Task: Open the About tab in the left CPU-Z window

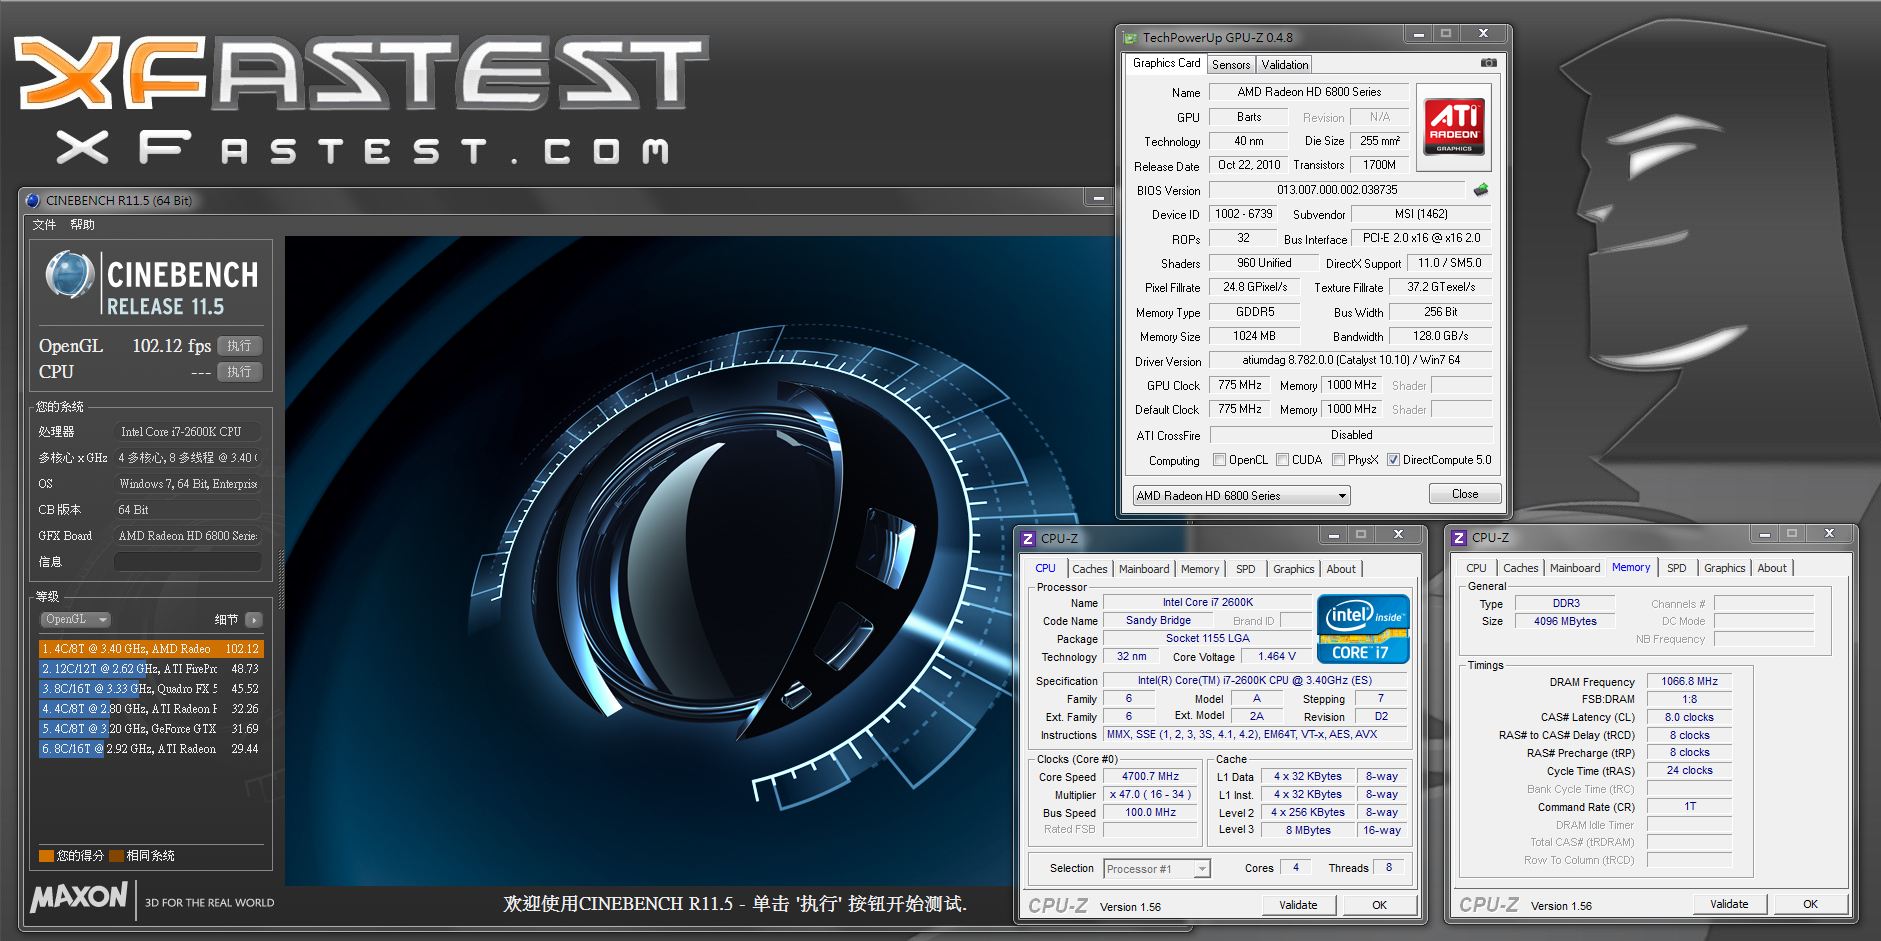Action: 1341,569
